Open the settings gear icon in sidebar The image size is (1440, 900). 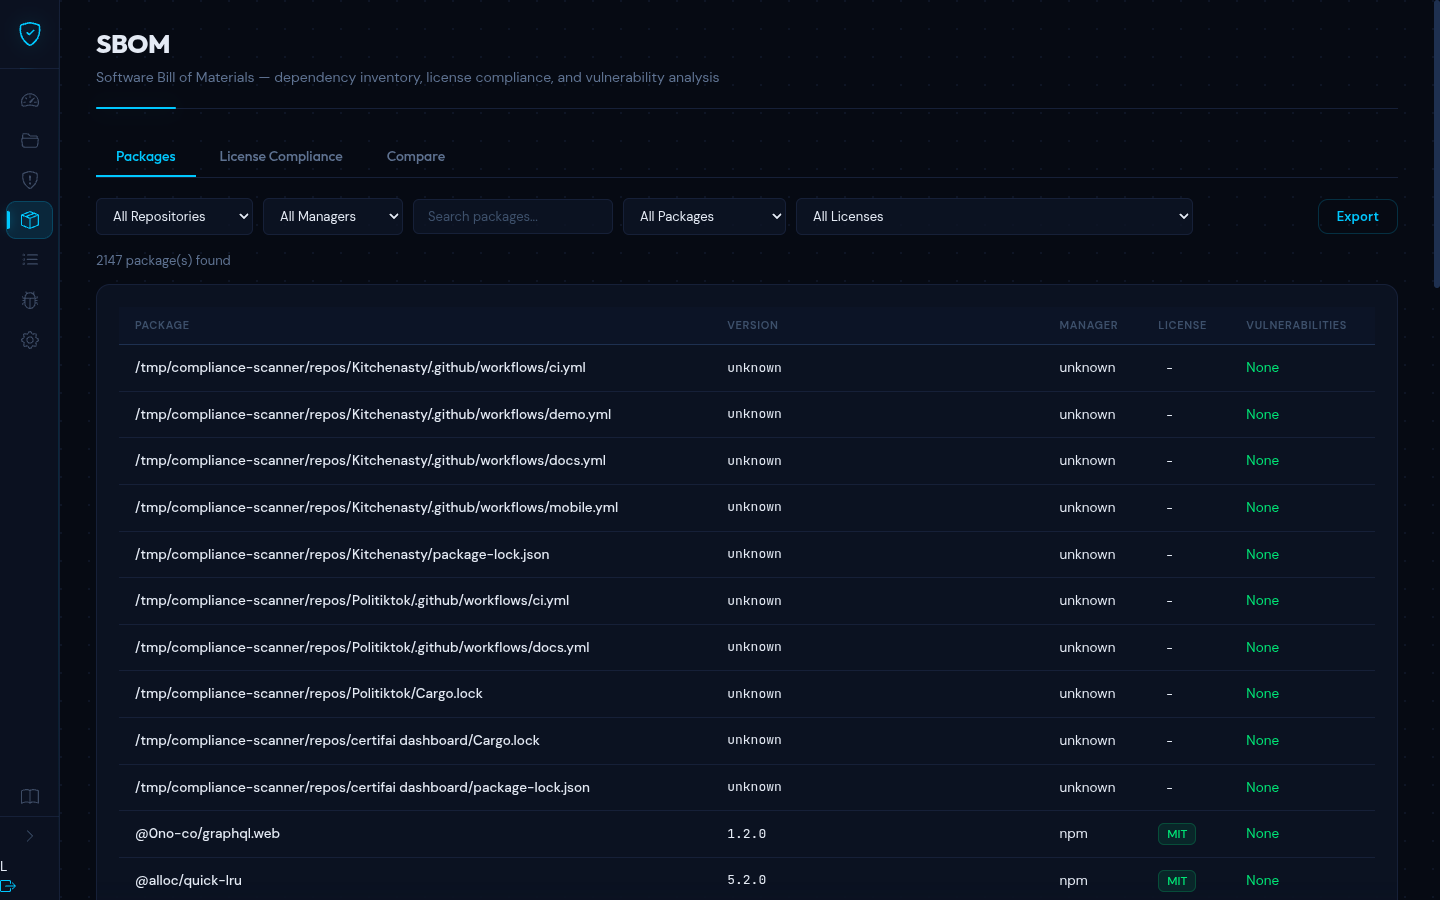29,340
